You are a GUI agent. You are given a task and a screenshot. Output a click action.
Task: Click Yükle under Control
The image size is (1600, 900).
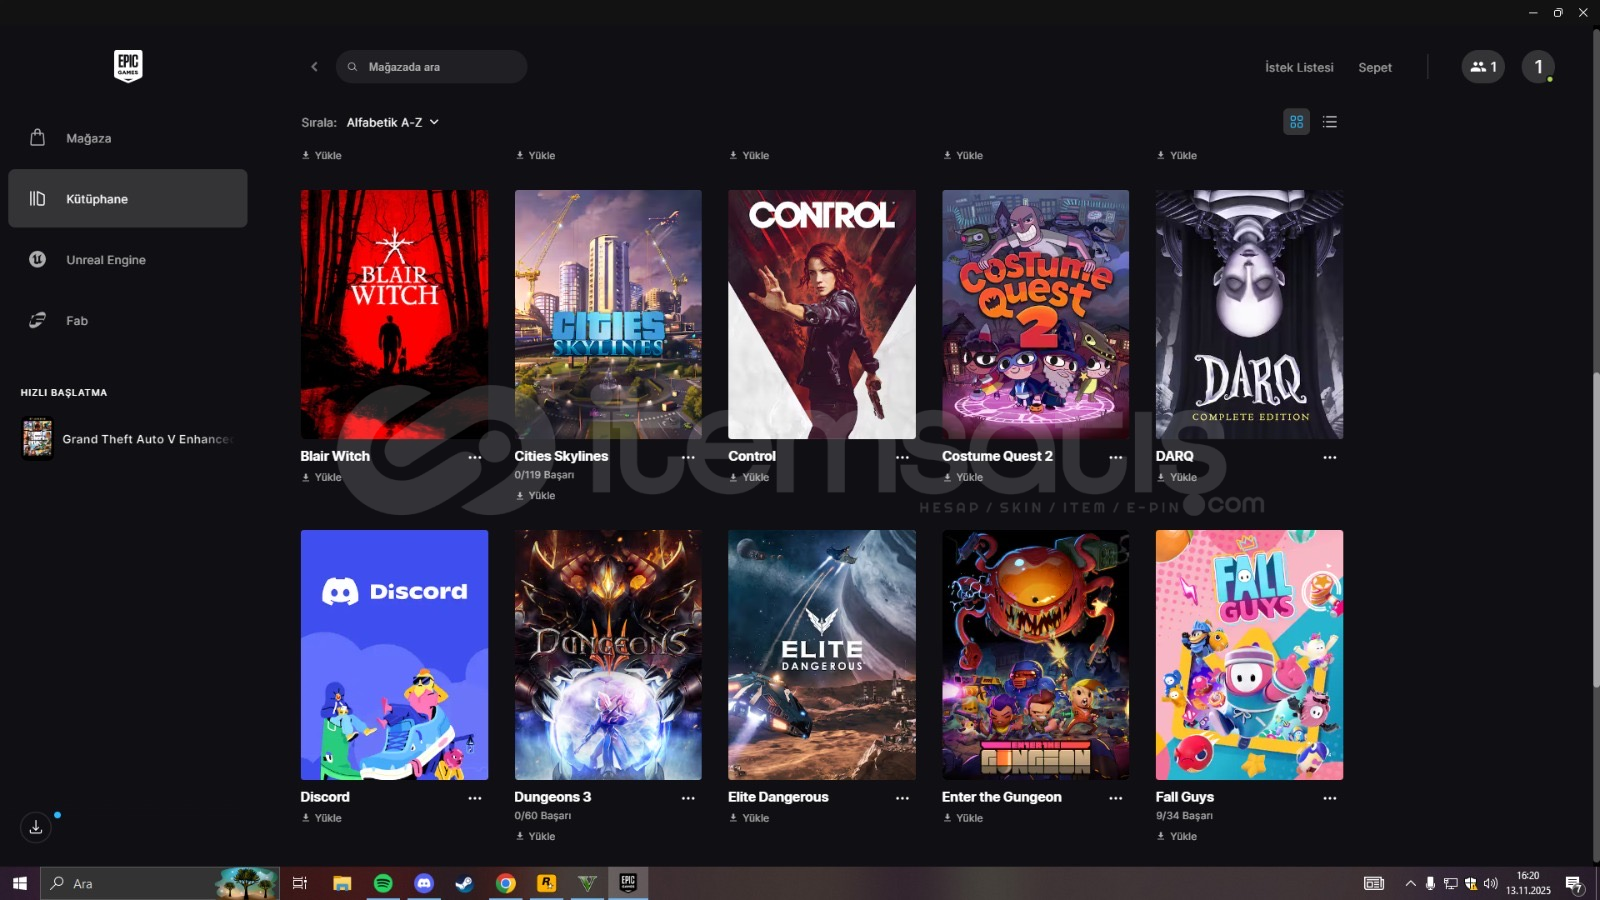[749, 477]
